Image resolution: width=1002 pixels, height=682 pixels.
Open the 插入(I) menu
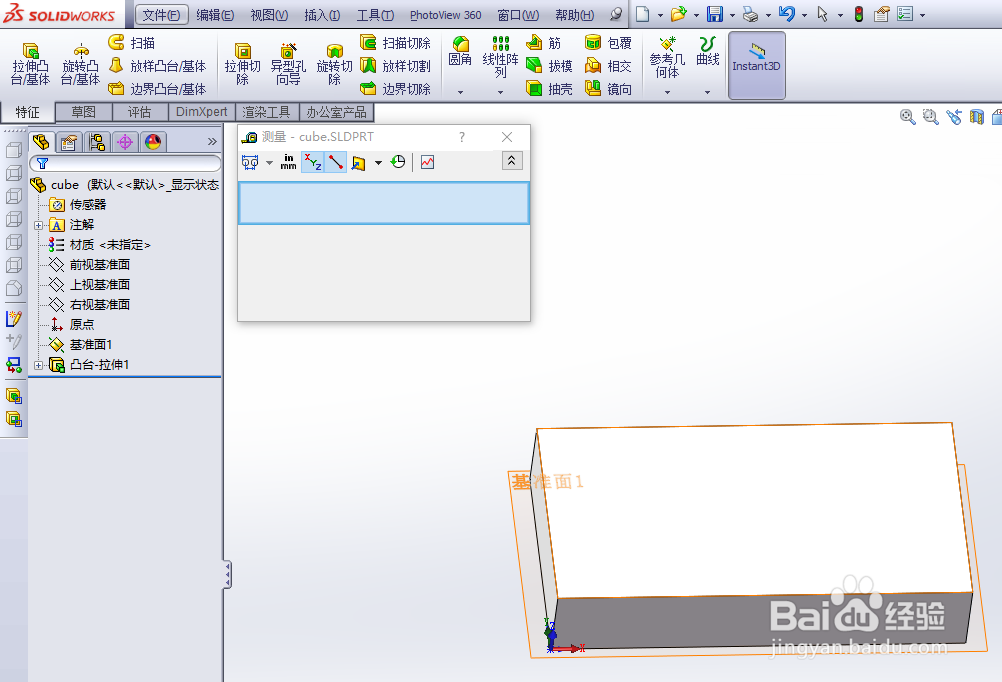322,15
